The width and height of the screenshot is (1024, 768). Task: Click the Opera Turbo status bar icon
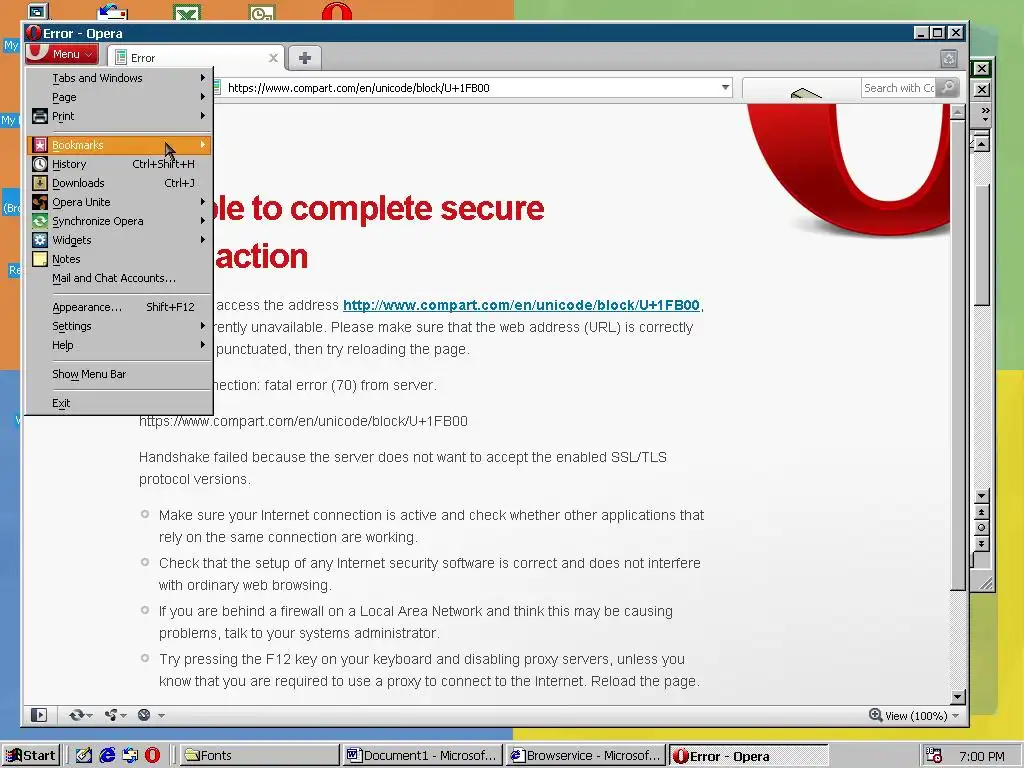point(144,715)
